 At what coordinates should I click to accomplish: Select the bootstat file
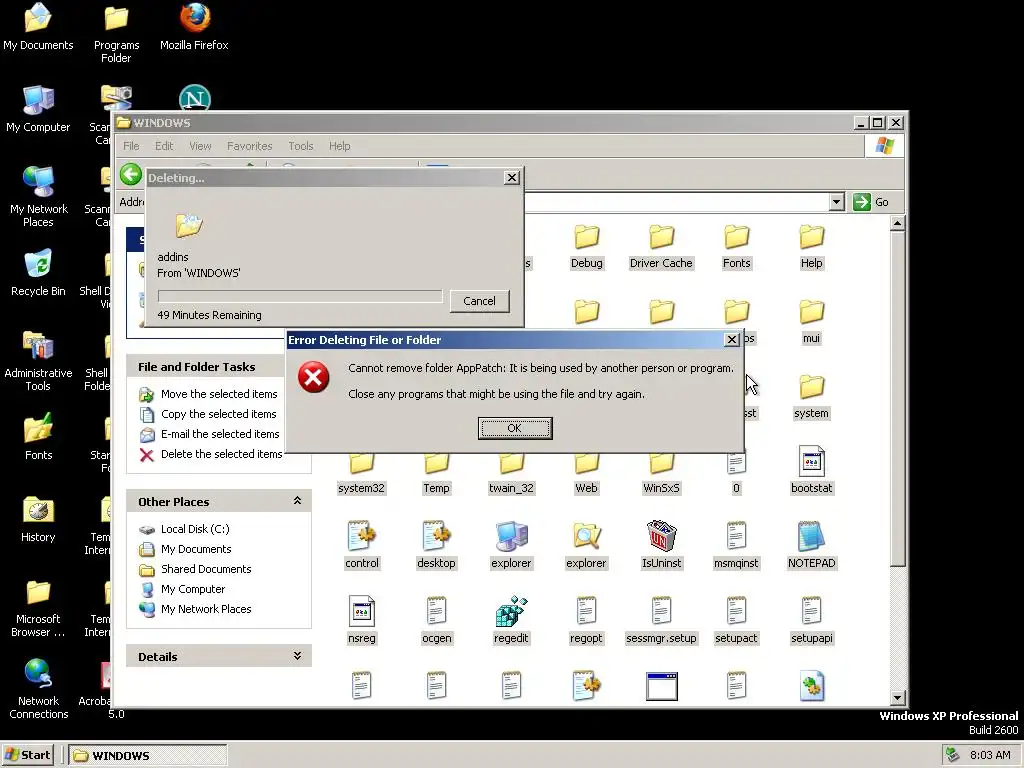[x=811, y=470]
